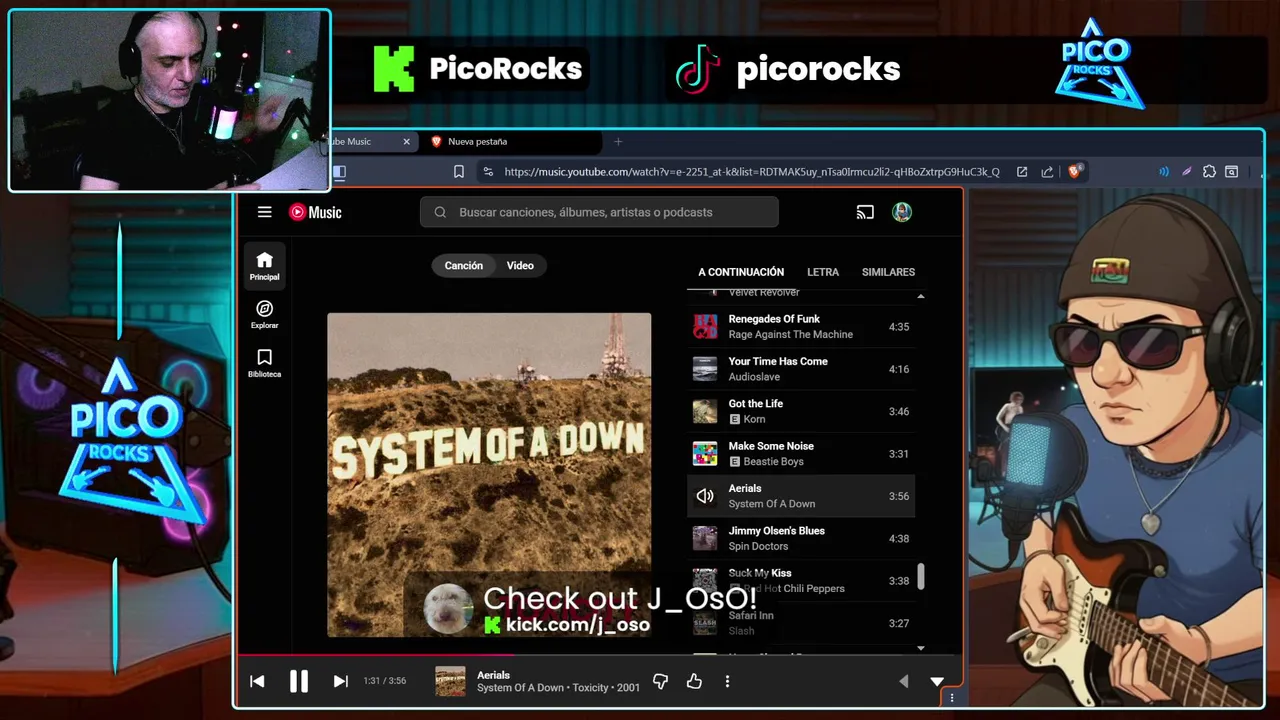Open the browser extensions puzzle icon

(x=1209, y=172)
